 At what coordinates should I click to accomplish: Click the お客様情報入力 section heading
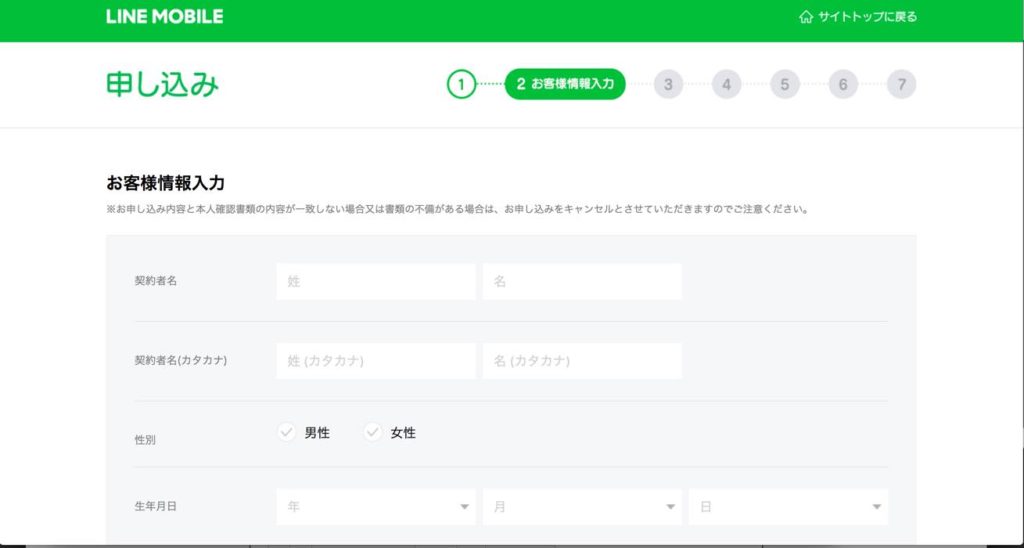[x=165, y=183]
